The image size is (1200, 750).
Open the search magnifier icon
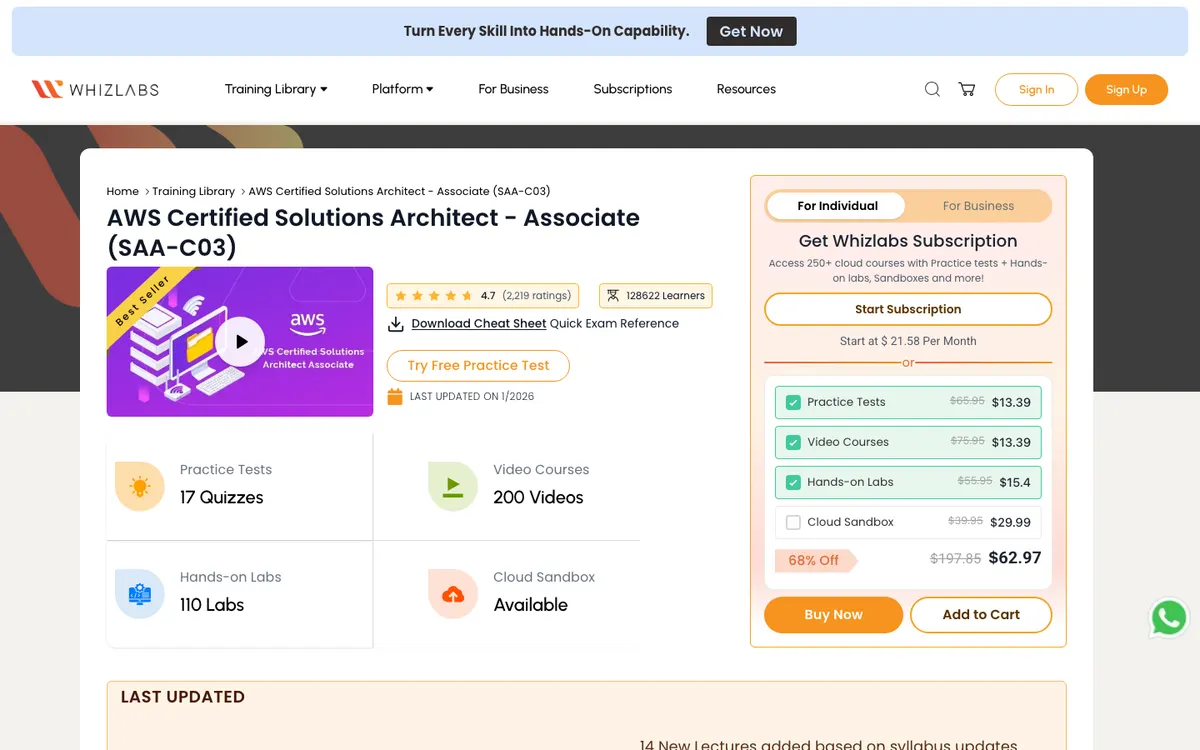point(932,89)
